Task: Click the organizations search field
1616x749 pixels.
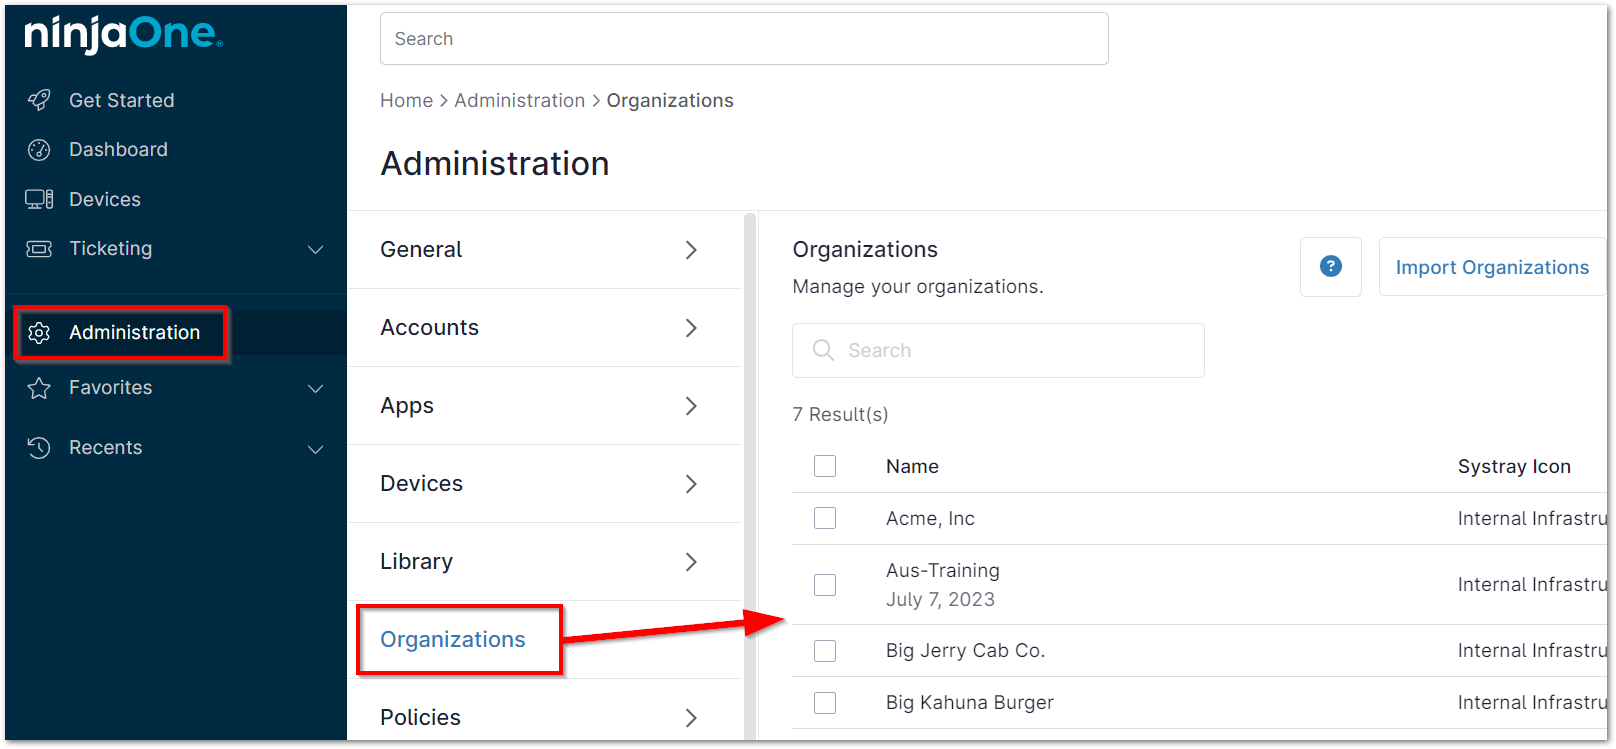Action: click(x=997, y=350)
